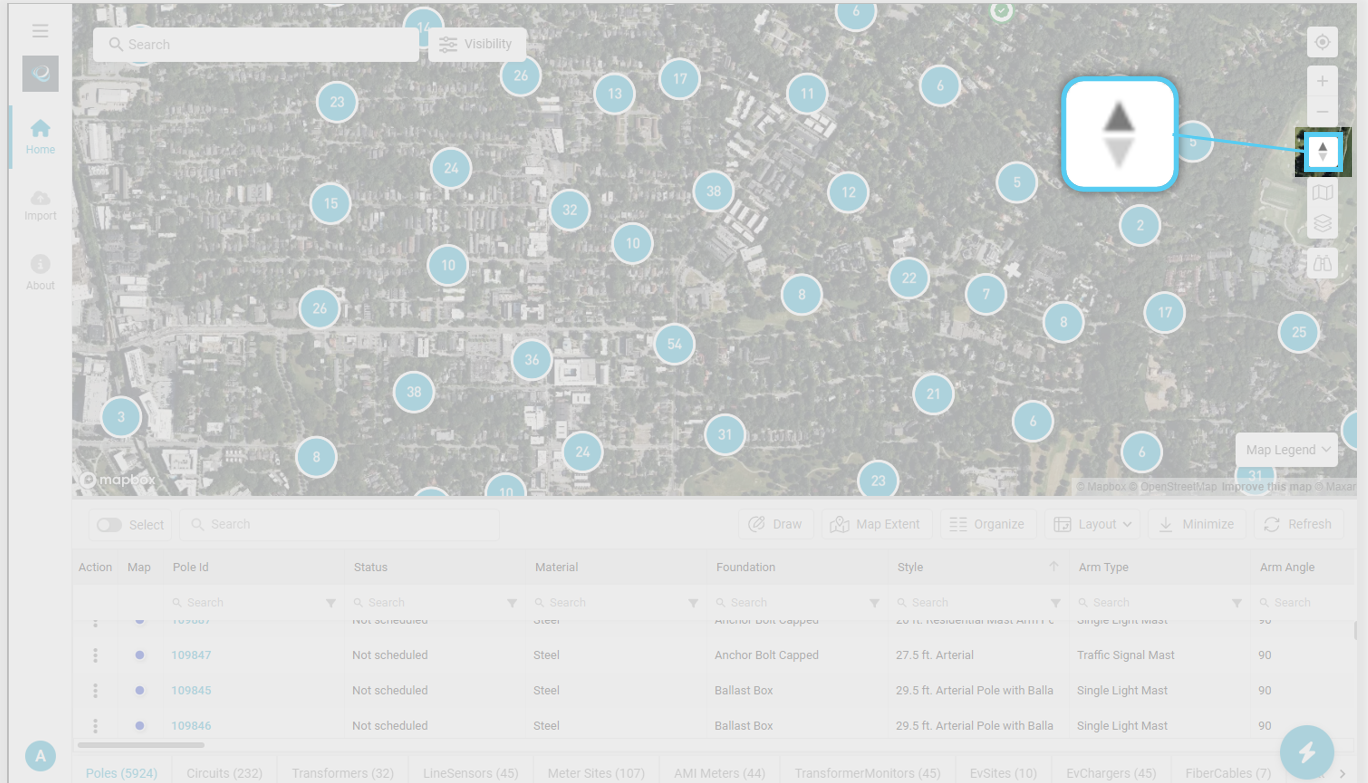Image resolution: width=1368 pixels, height=783 pixels.
Task: Go to Home in the sidebar
Action: [40, 137]
